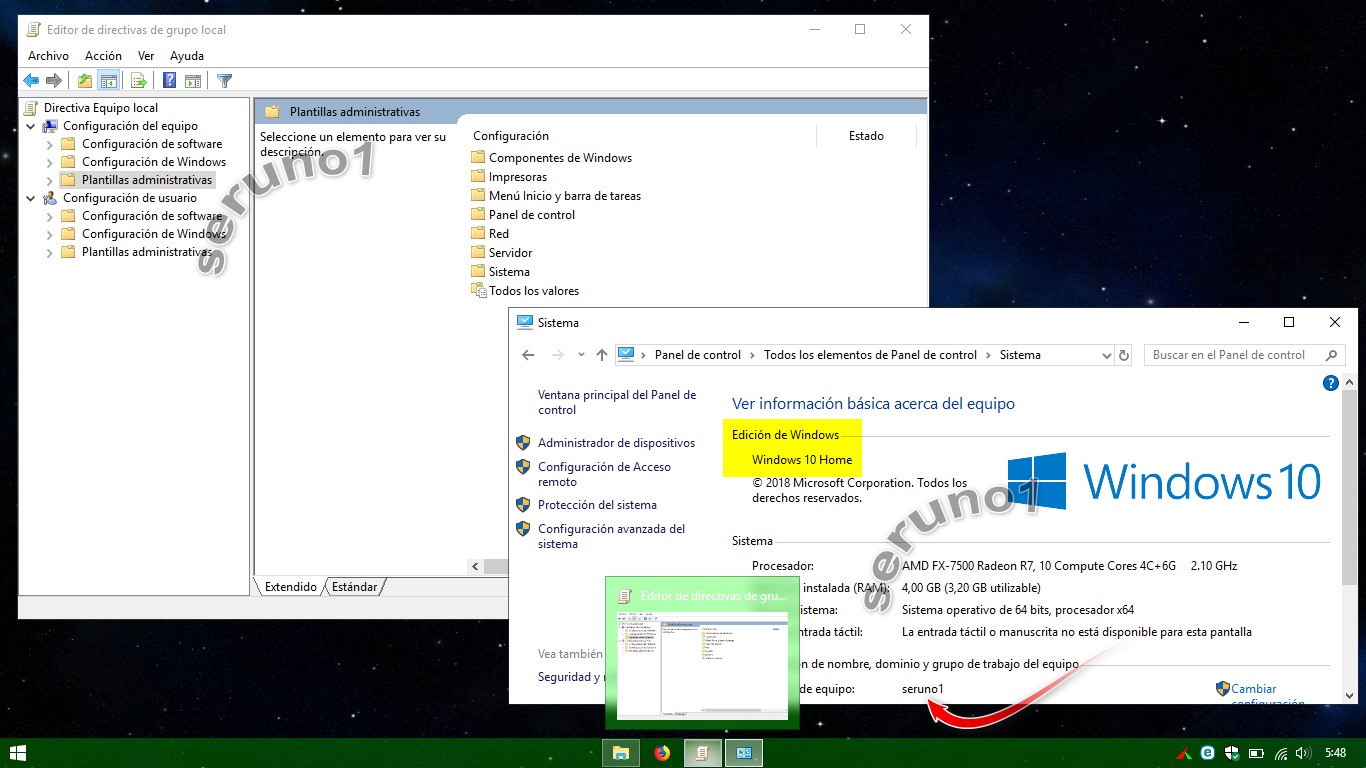Open the address bar history dropdown
This screenshot has height=768, width=1366.
tap(1106, 355)
